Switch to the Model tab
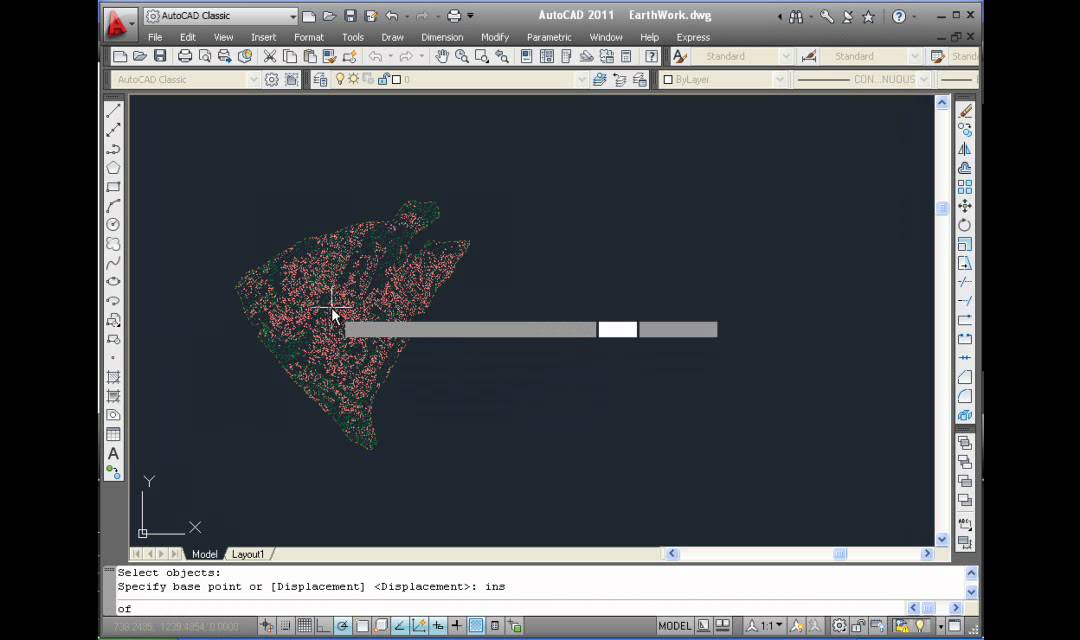1080x640 pixels. coord(205,554)
